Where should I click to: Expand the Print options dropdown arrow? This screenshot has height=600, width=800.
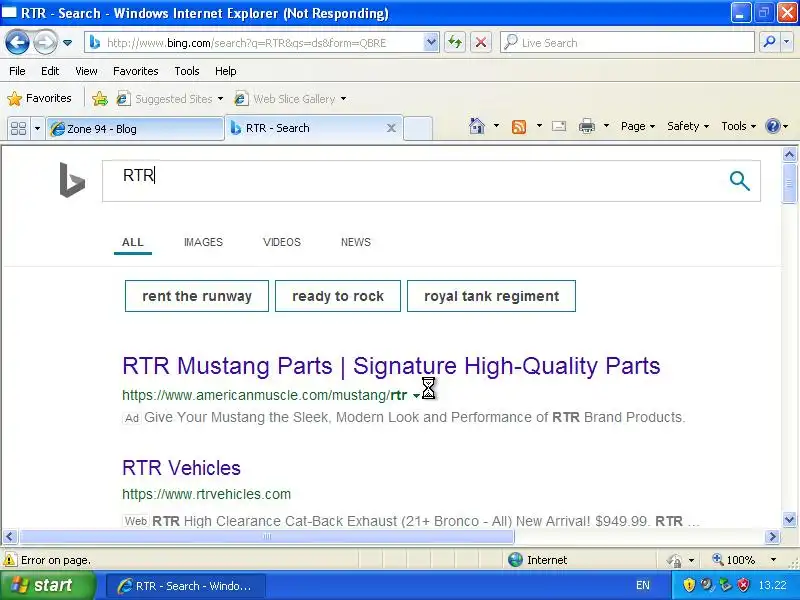[606, 126]
